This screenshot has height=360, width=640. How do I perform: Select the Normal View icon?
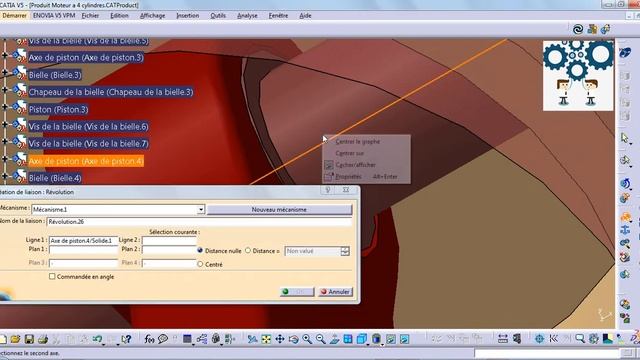[334, 339]
